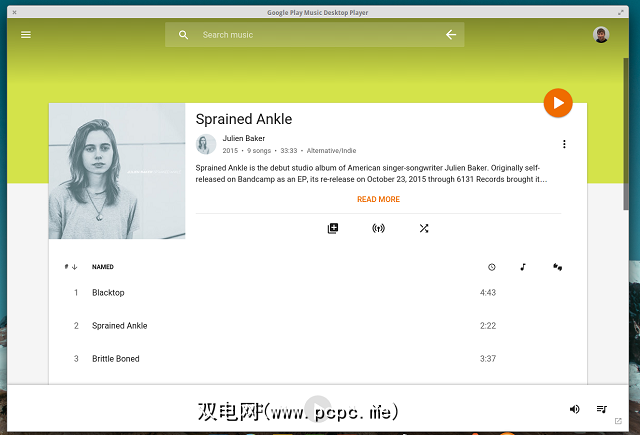Click the 3:37 duration of Brittle Boned
Viewport: 640px width, 435px height.
(488, 359)
